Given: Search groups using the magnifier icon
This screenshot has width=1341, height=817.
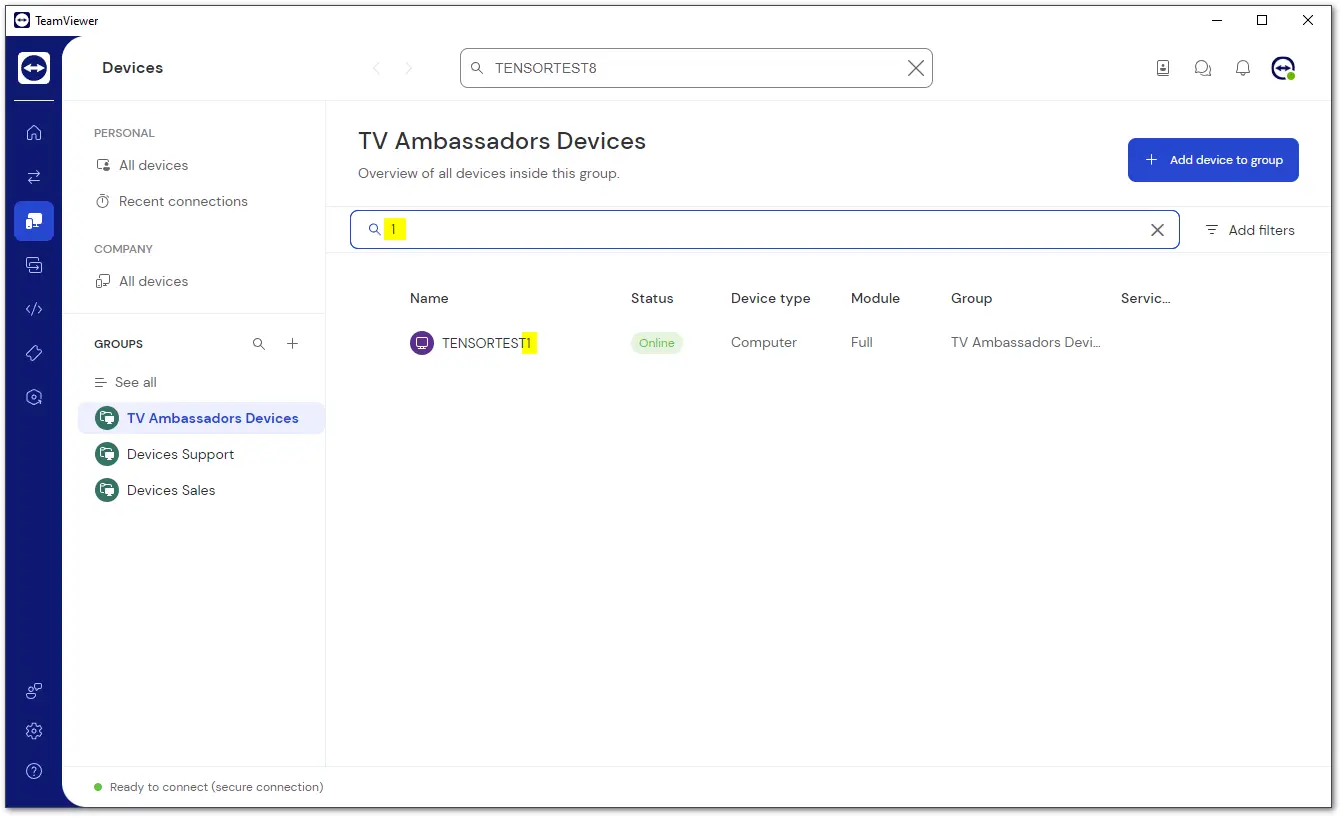Looking at the screenshot, I should [x=259, y=344].
